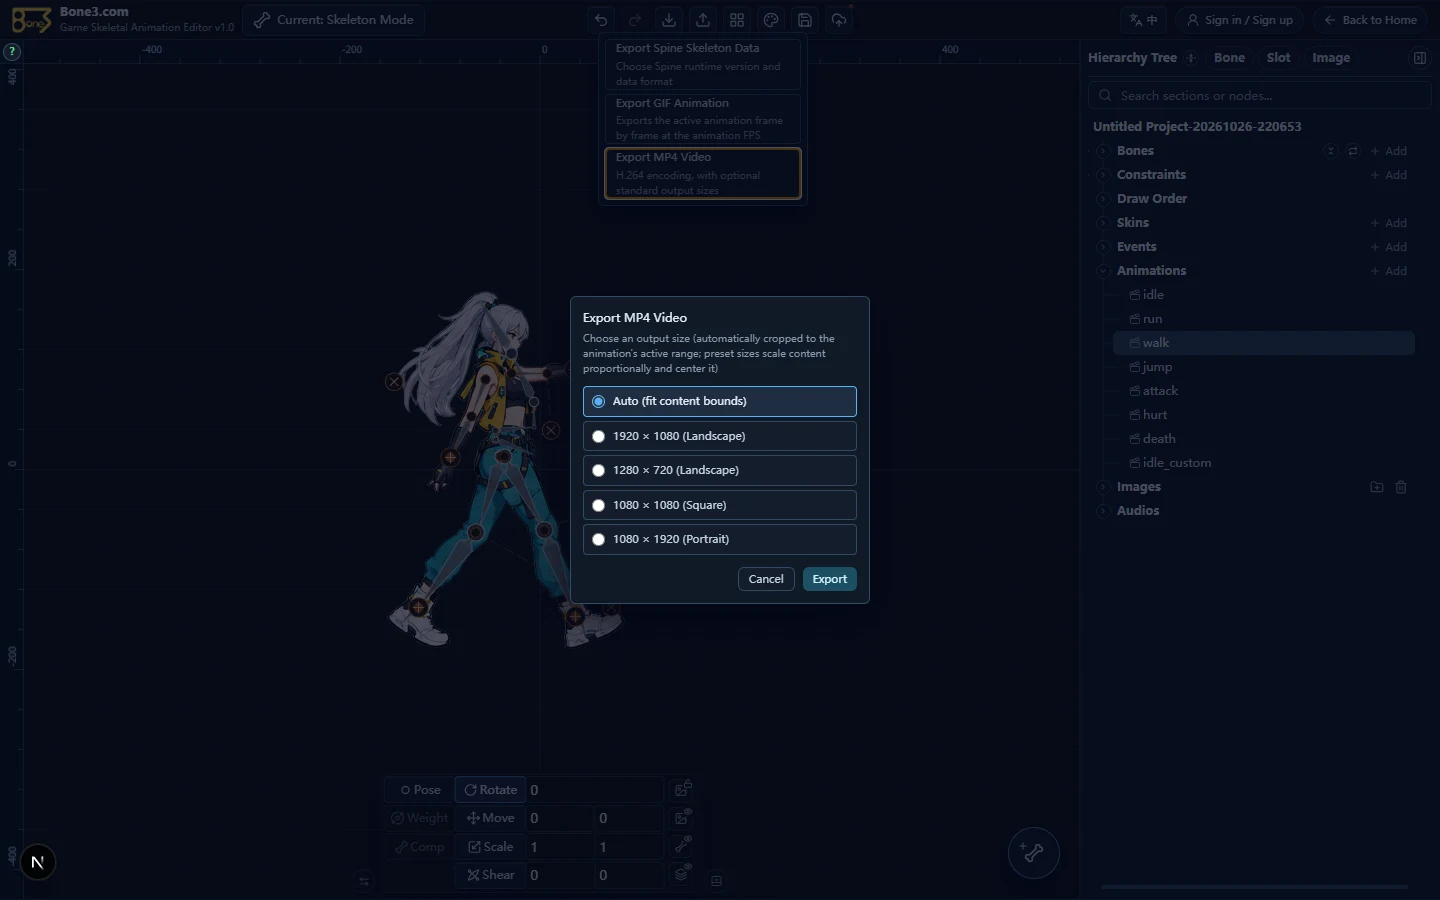Choose the 1280 × 720 (Landscape) size
The height and width of the screenshot is (900, 1440).
click(720, 470)
